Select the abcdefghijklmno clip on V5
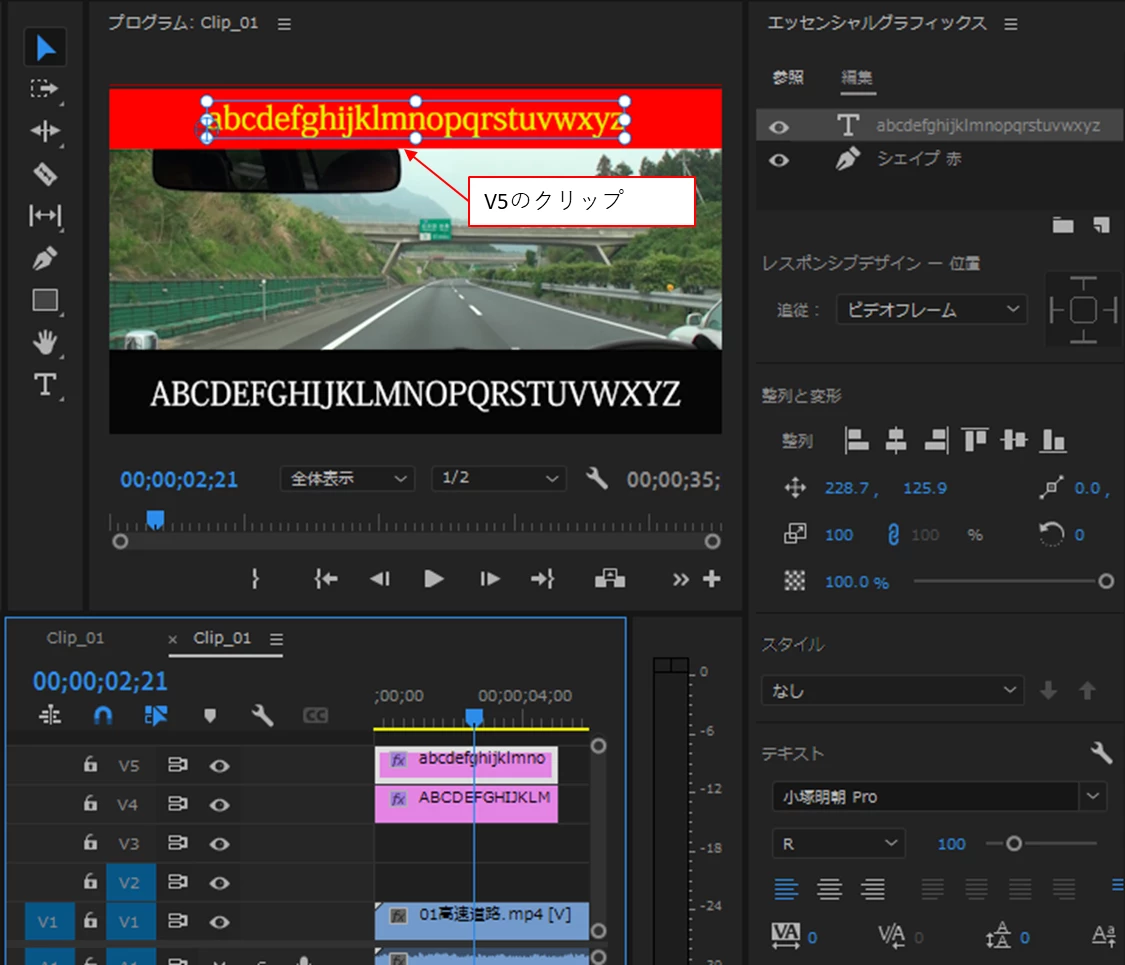This screenshot has width=1125, height=965. click(x=466, y=765)
